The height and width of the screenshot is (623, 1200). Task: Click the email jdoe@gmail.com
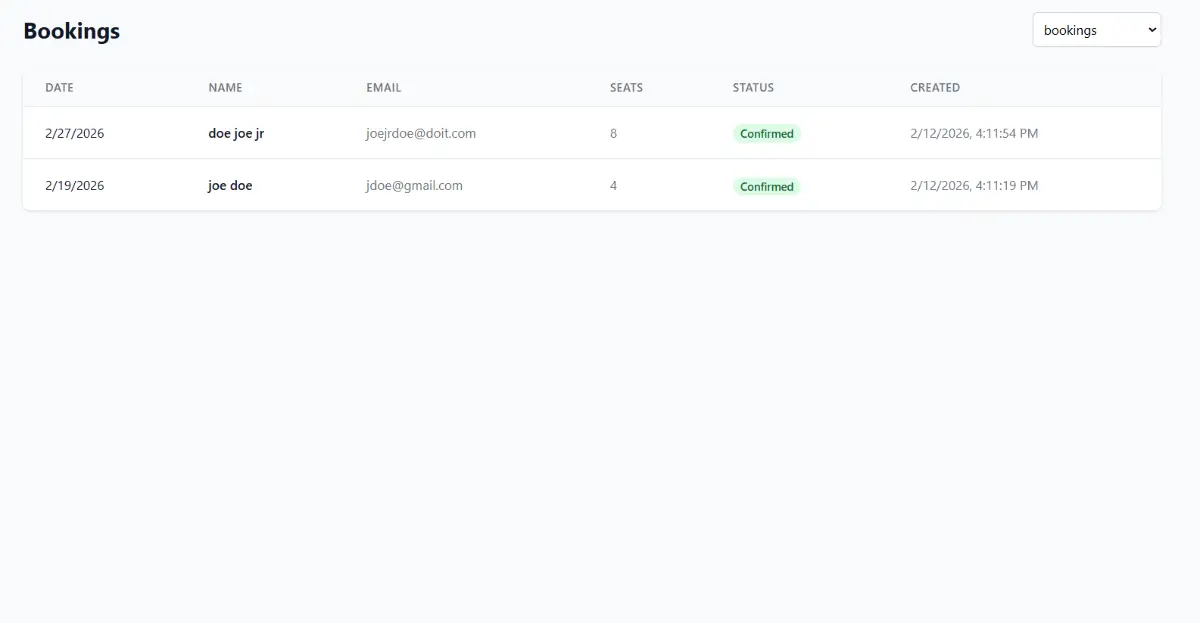tap(414, 185)
